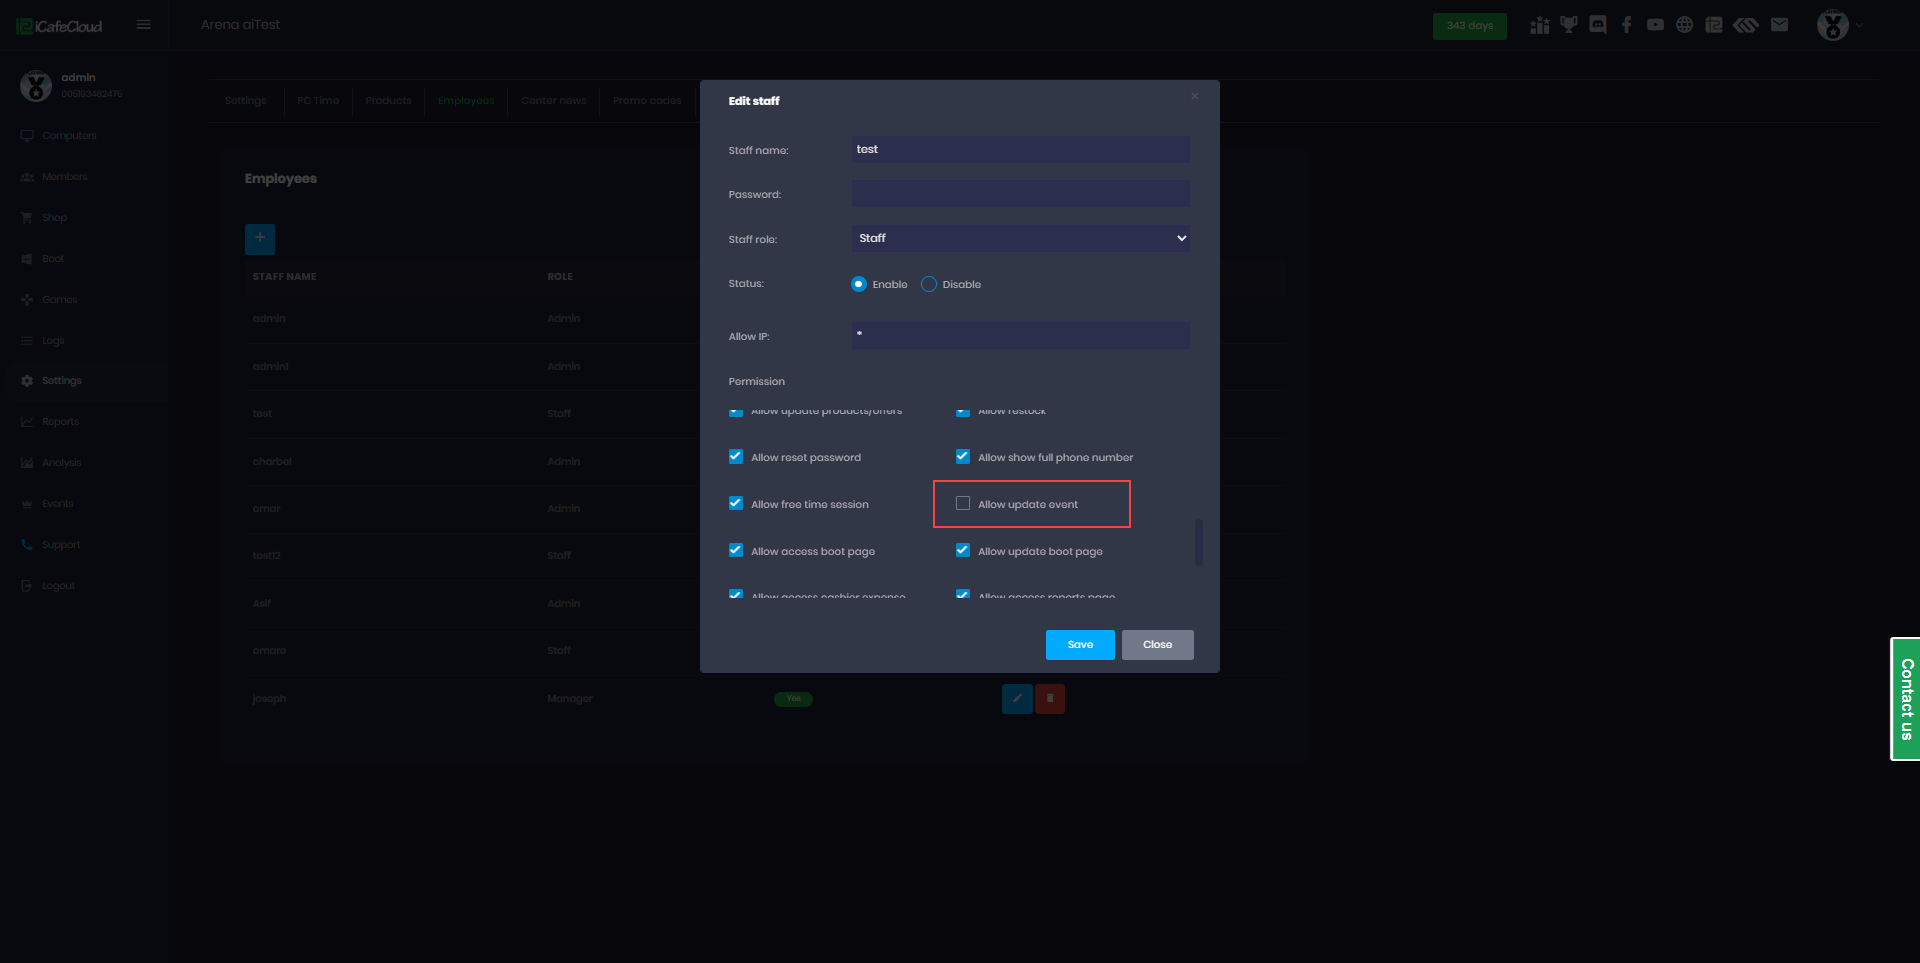The width and height of the screenshot is (1920, 963).
Task: Click the globe website icon
Action: [1684, 25]
